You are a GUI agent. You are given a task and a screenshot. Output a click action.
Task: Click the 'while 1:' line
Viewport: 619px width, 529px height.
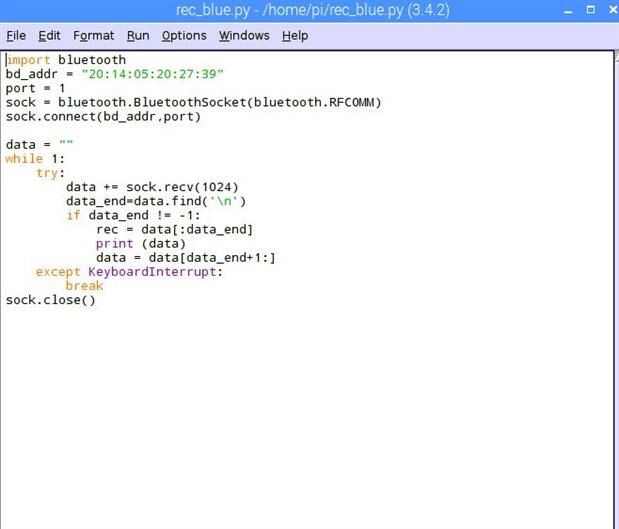(35, 159)
